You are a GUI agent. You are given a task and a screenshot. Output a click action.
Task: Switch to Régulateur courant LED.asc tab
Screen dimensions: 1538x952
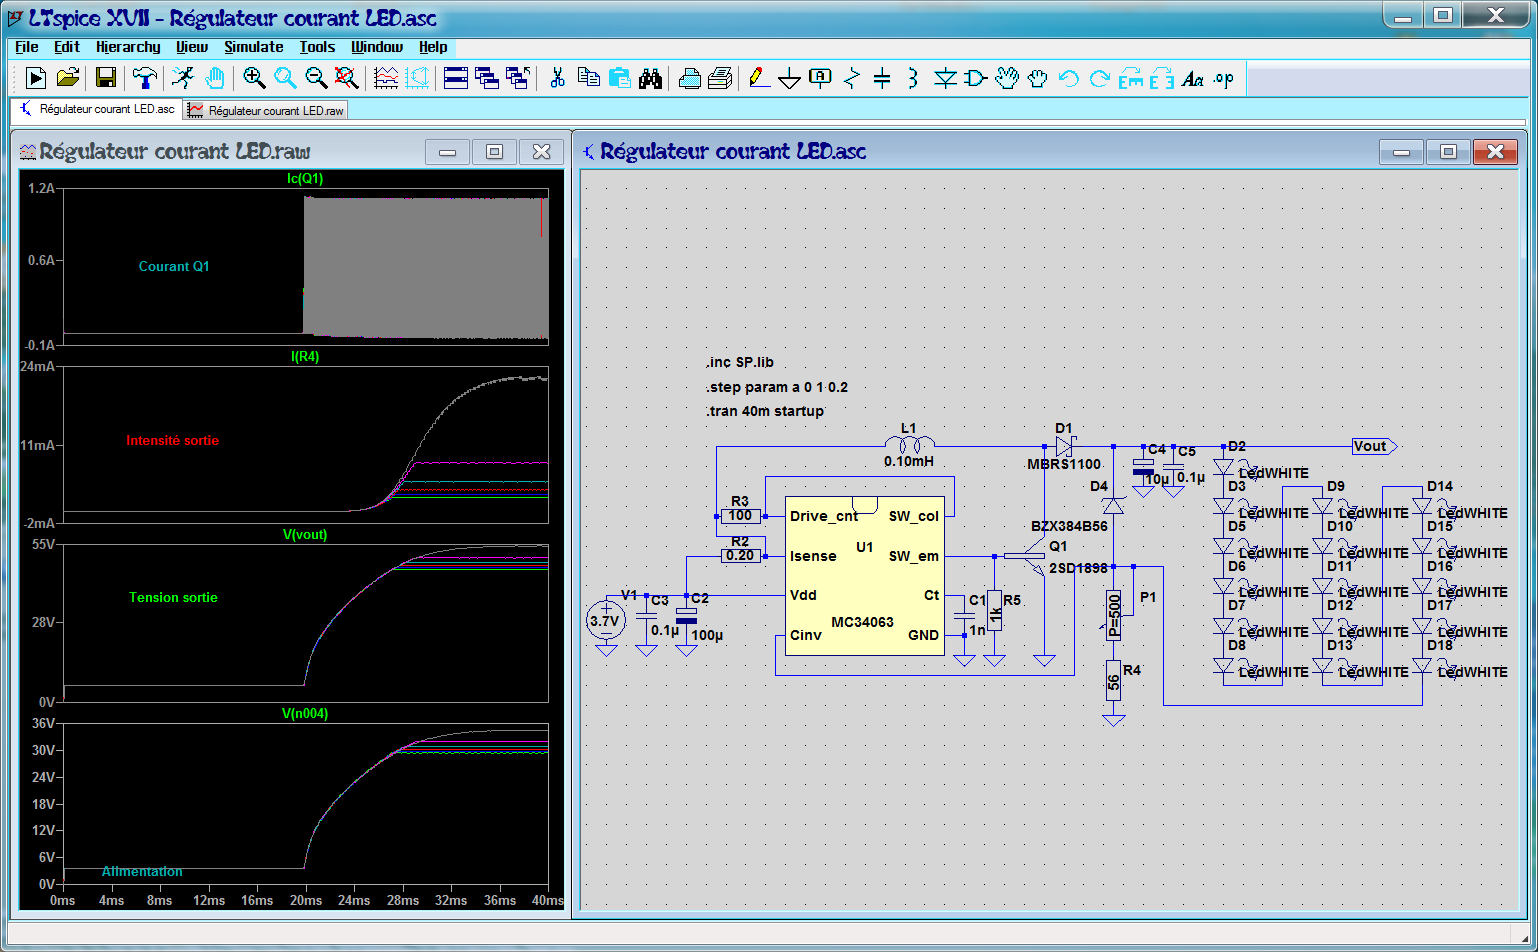pyautogui.click(x=97, y=109)
